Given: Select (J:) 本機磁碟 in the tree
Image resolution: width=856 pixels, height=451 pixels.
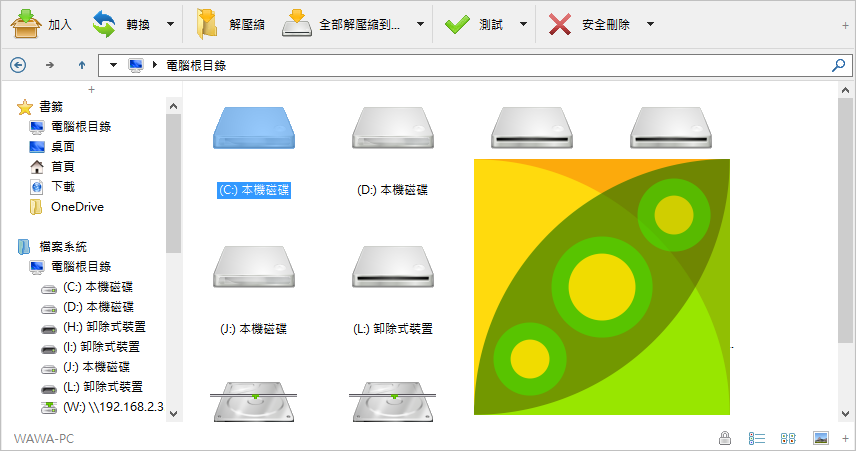Looking at the screenshot, I should pyautogui.click(x=96, y=367).
